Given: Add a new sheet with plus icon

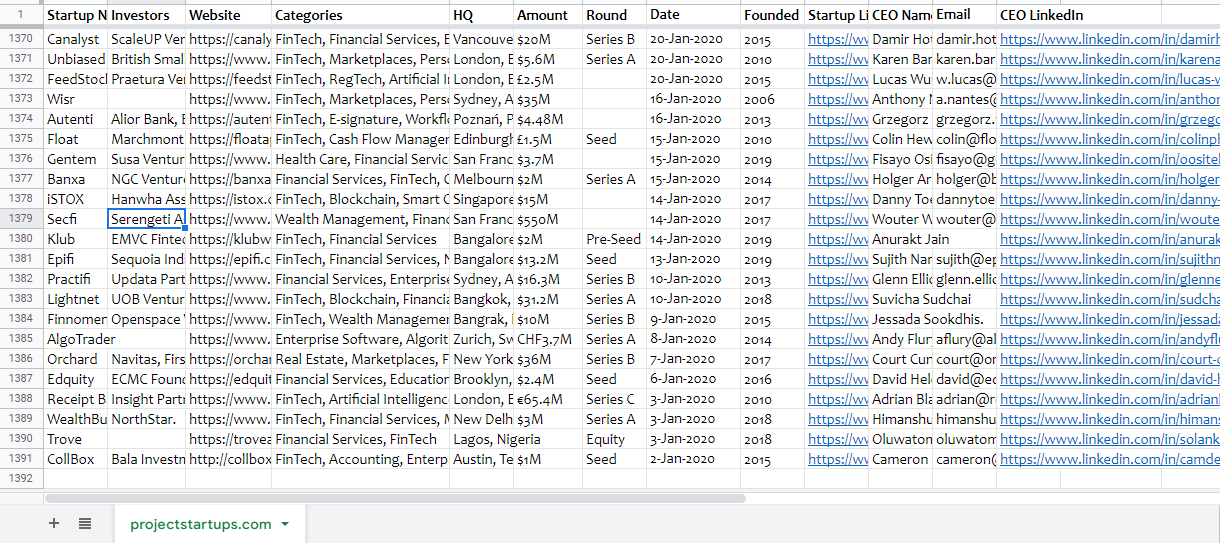Looking at the screenshot, I should click(54, 523).
